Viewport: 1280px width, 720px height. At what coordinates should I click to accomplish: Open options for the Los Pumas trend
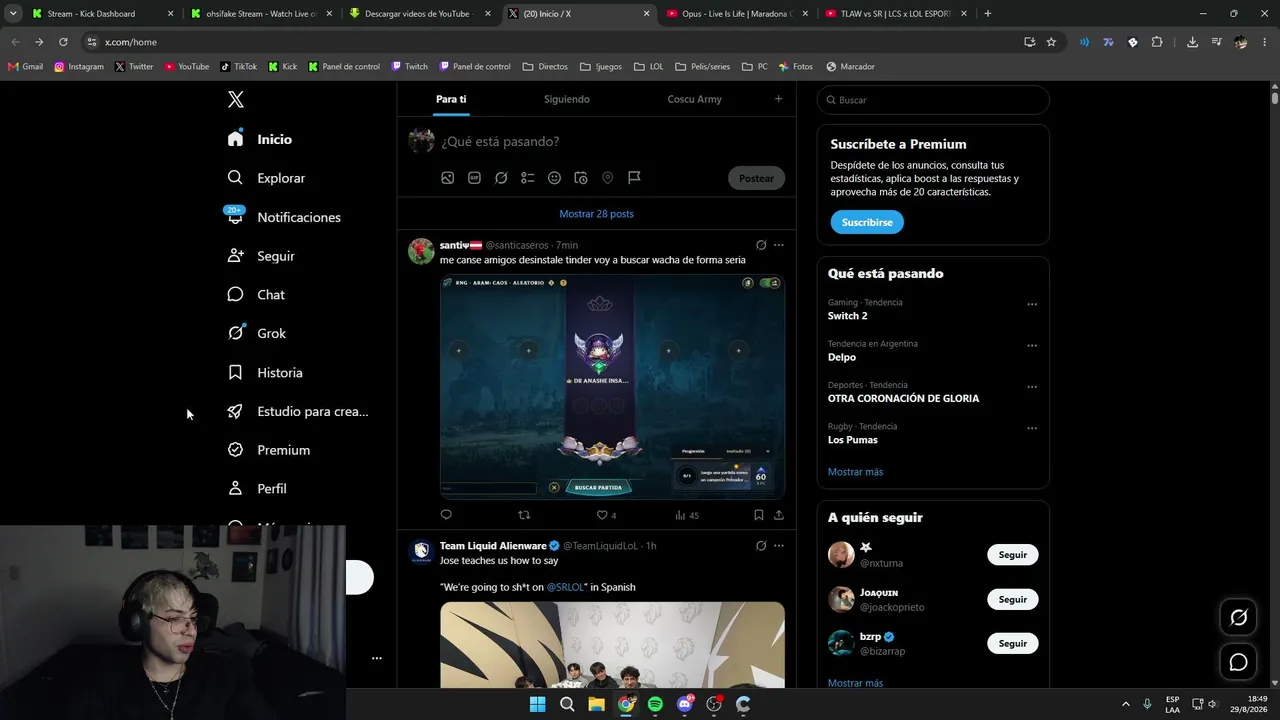pos(1032,429)
